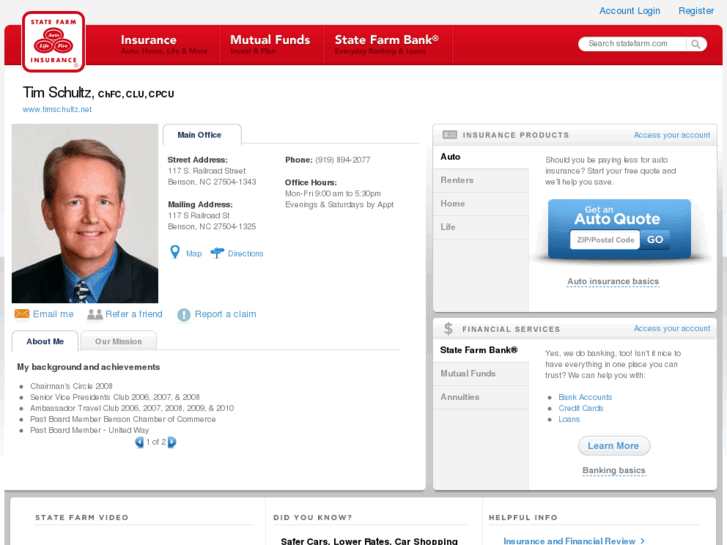
Task: Click the '1 of 2' page indicator
Action: [156, 442]
